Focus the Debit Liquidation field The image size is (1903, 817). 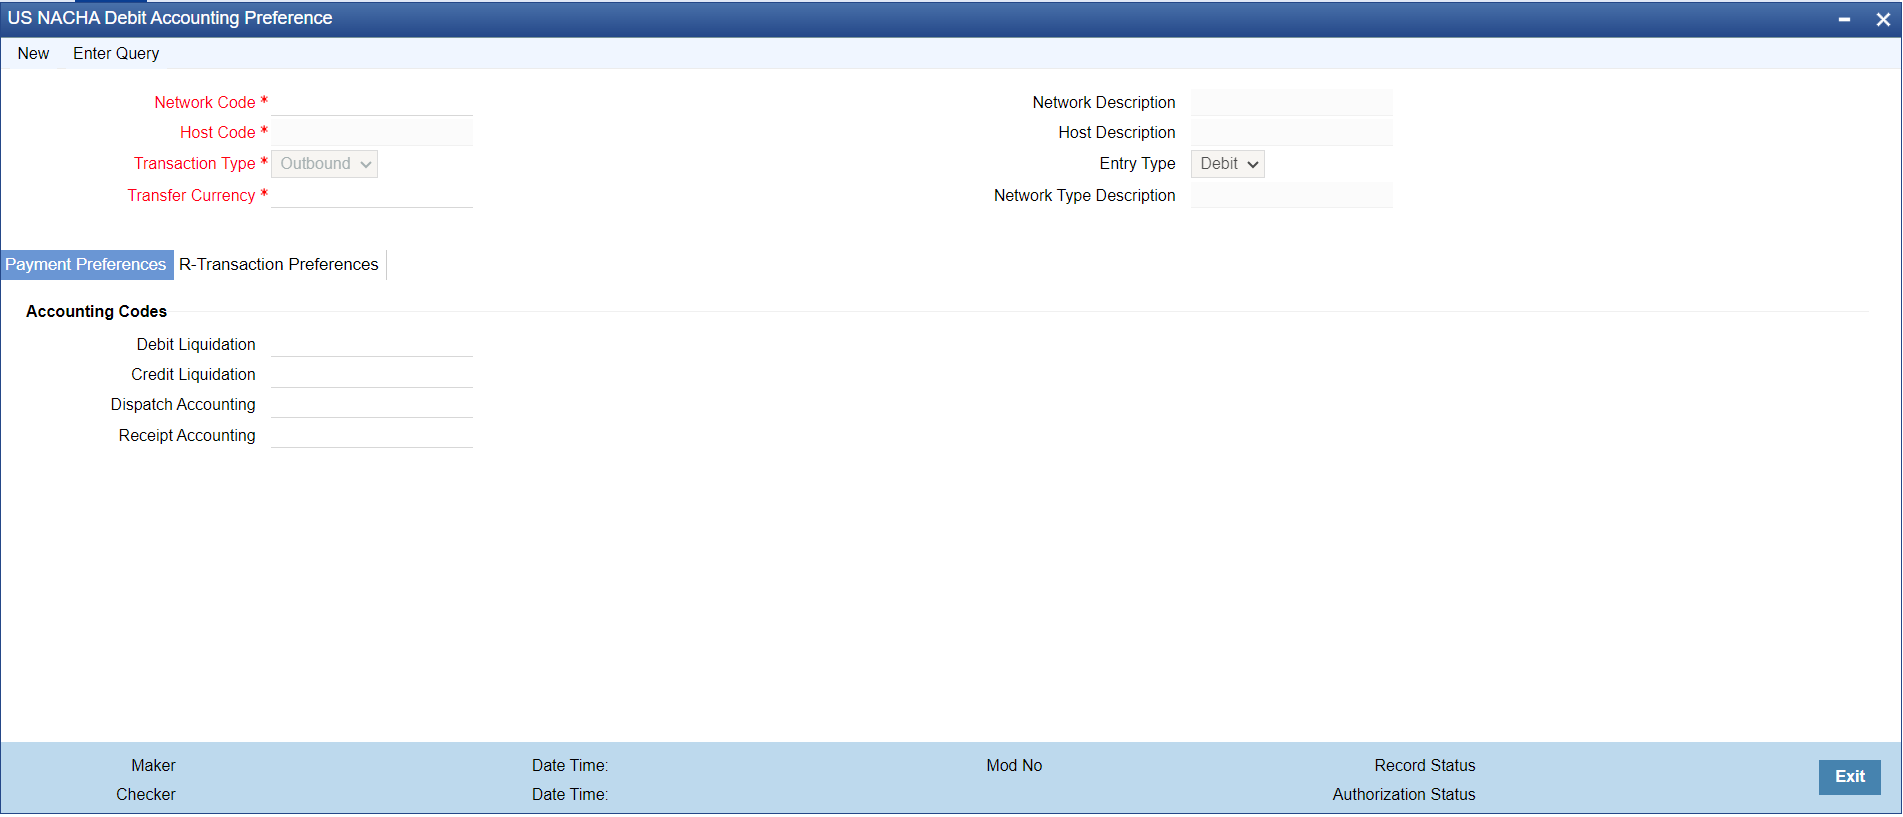(372, 344)
